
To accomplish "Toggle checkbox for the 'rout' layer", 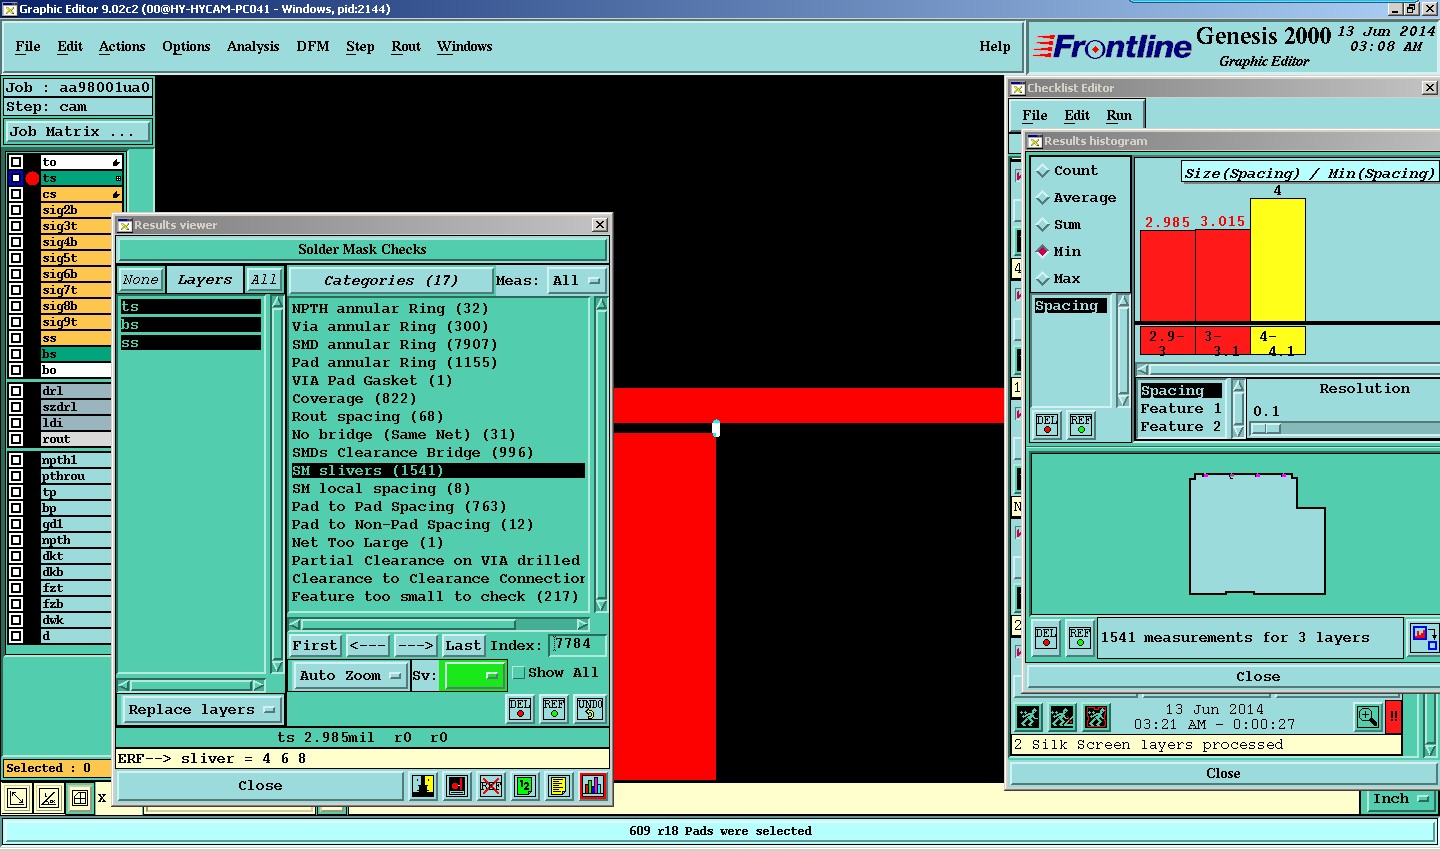I will [16, 439].
